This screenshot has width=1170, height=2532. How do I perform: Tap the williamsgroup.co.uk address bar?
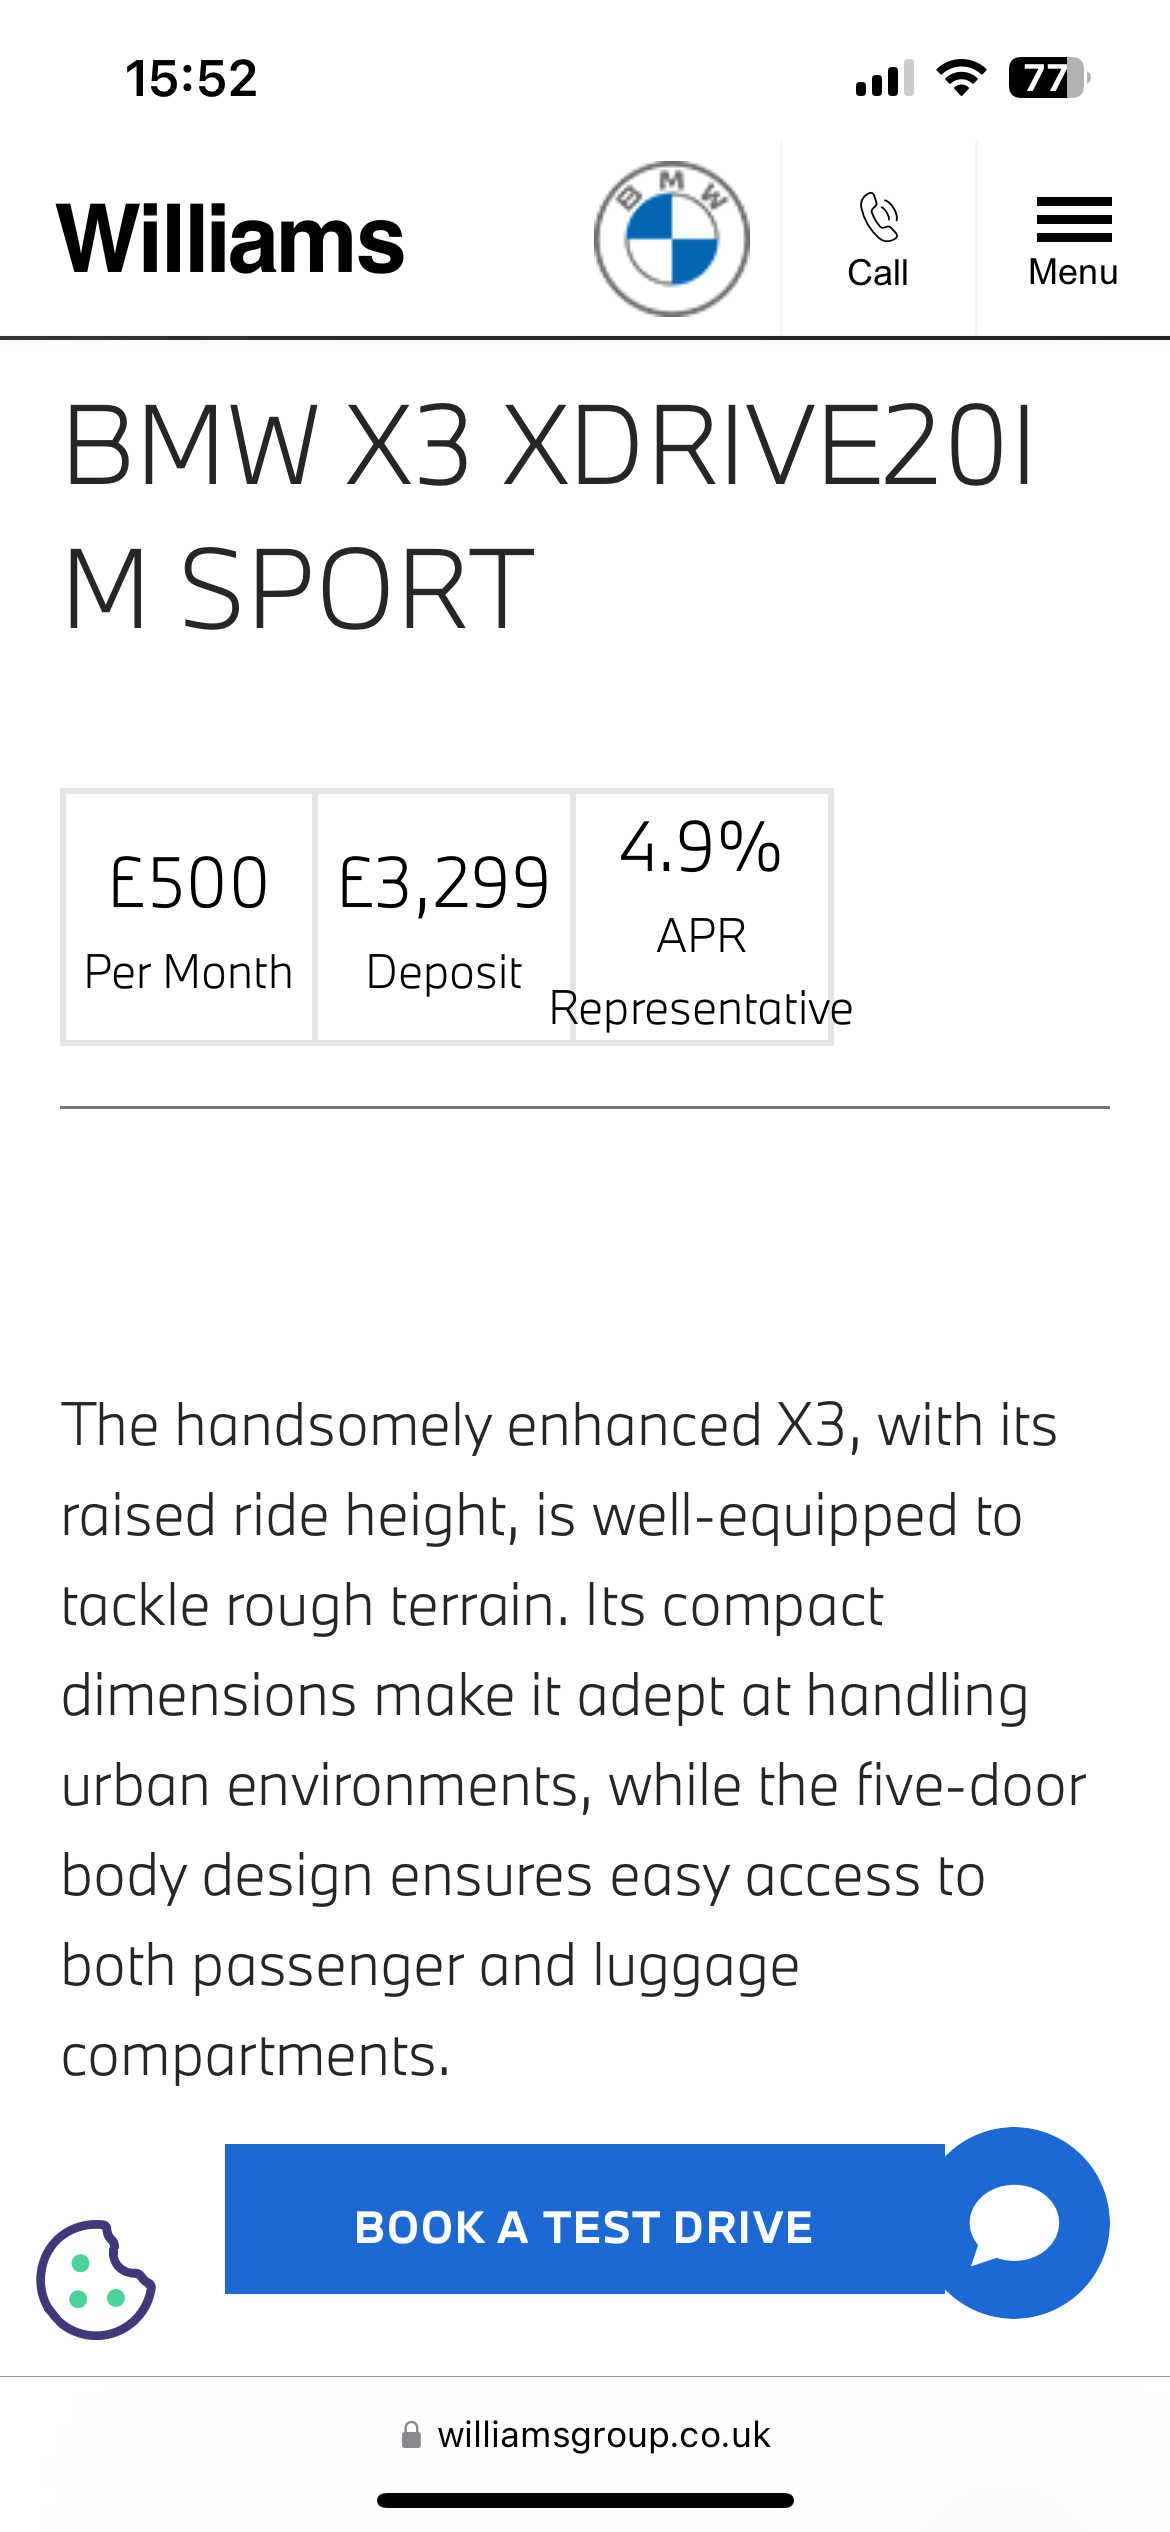point(603,2434)
